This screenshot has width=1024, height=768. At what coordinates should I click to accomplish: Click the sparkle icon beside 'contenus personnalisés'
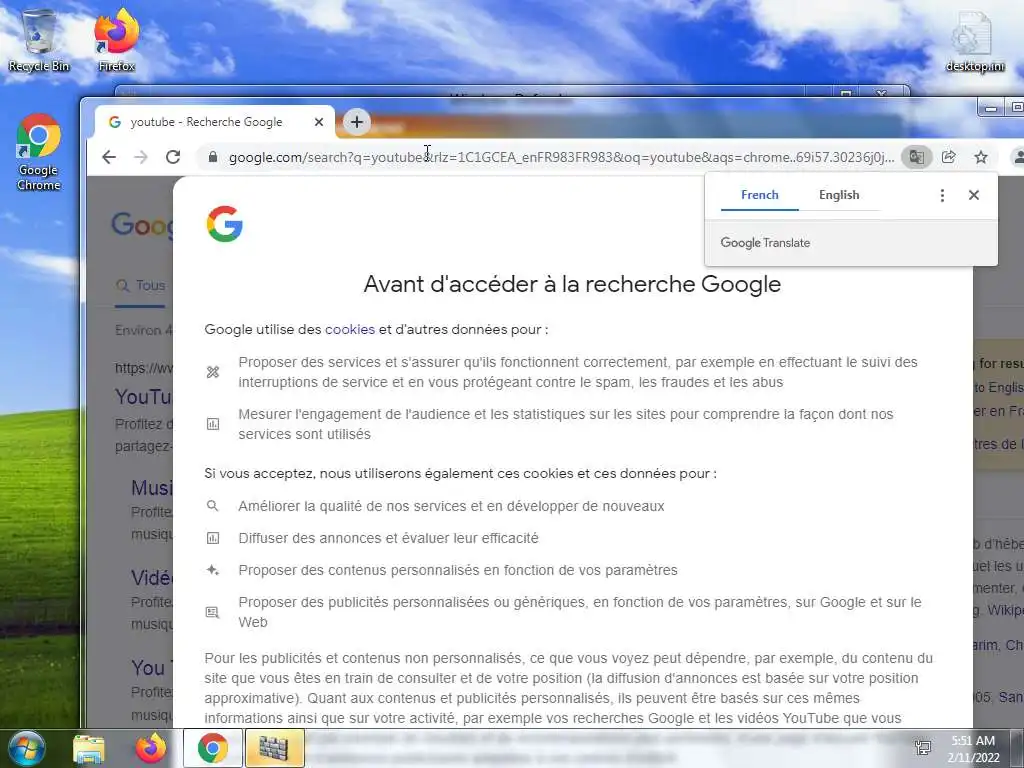(x=213, y=570)
